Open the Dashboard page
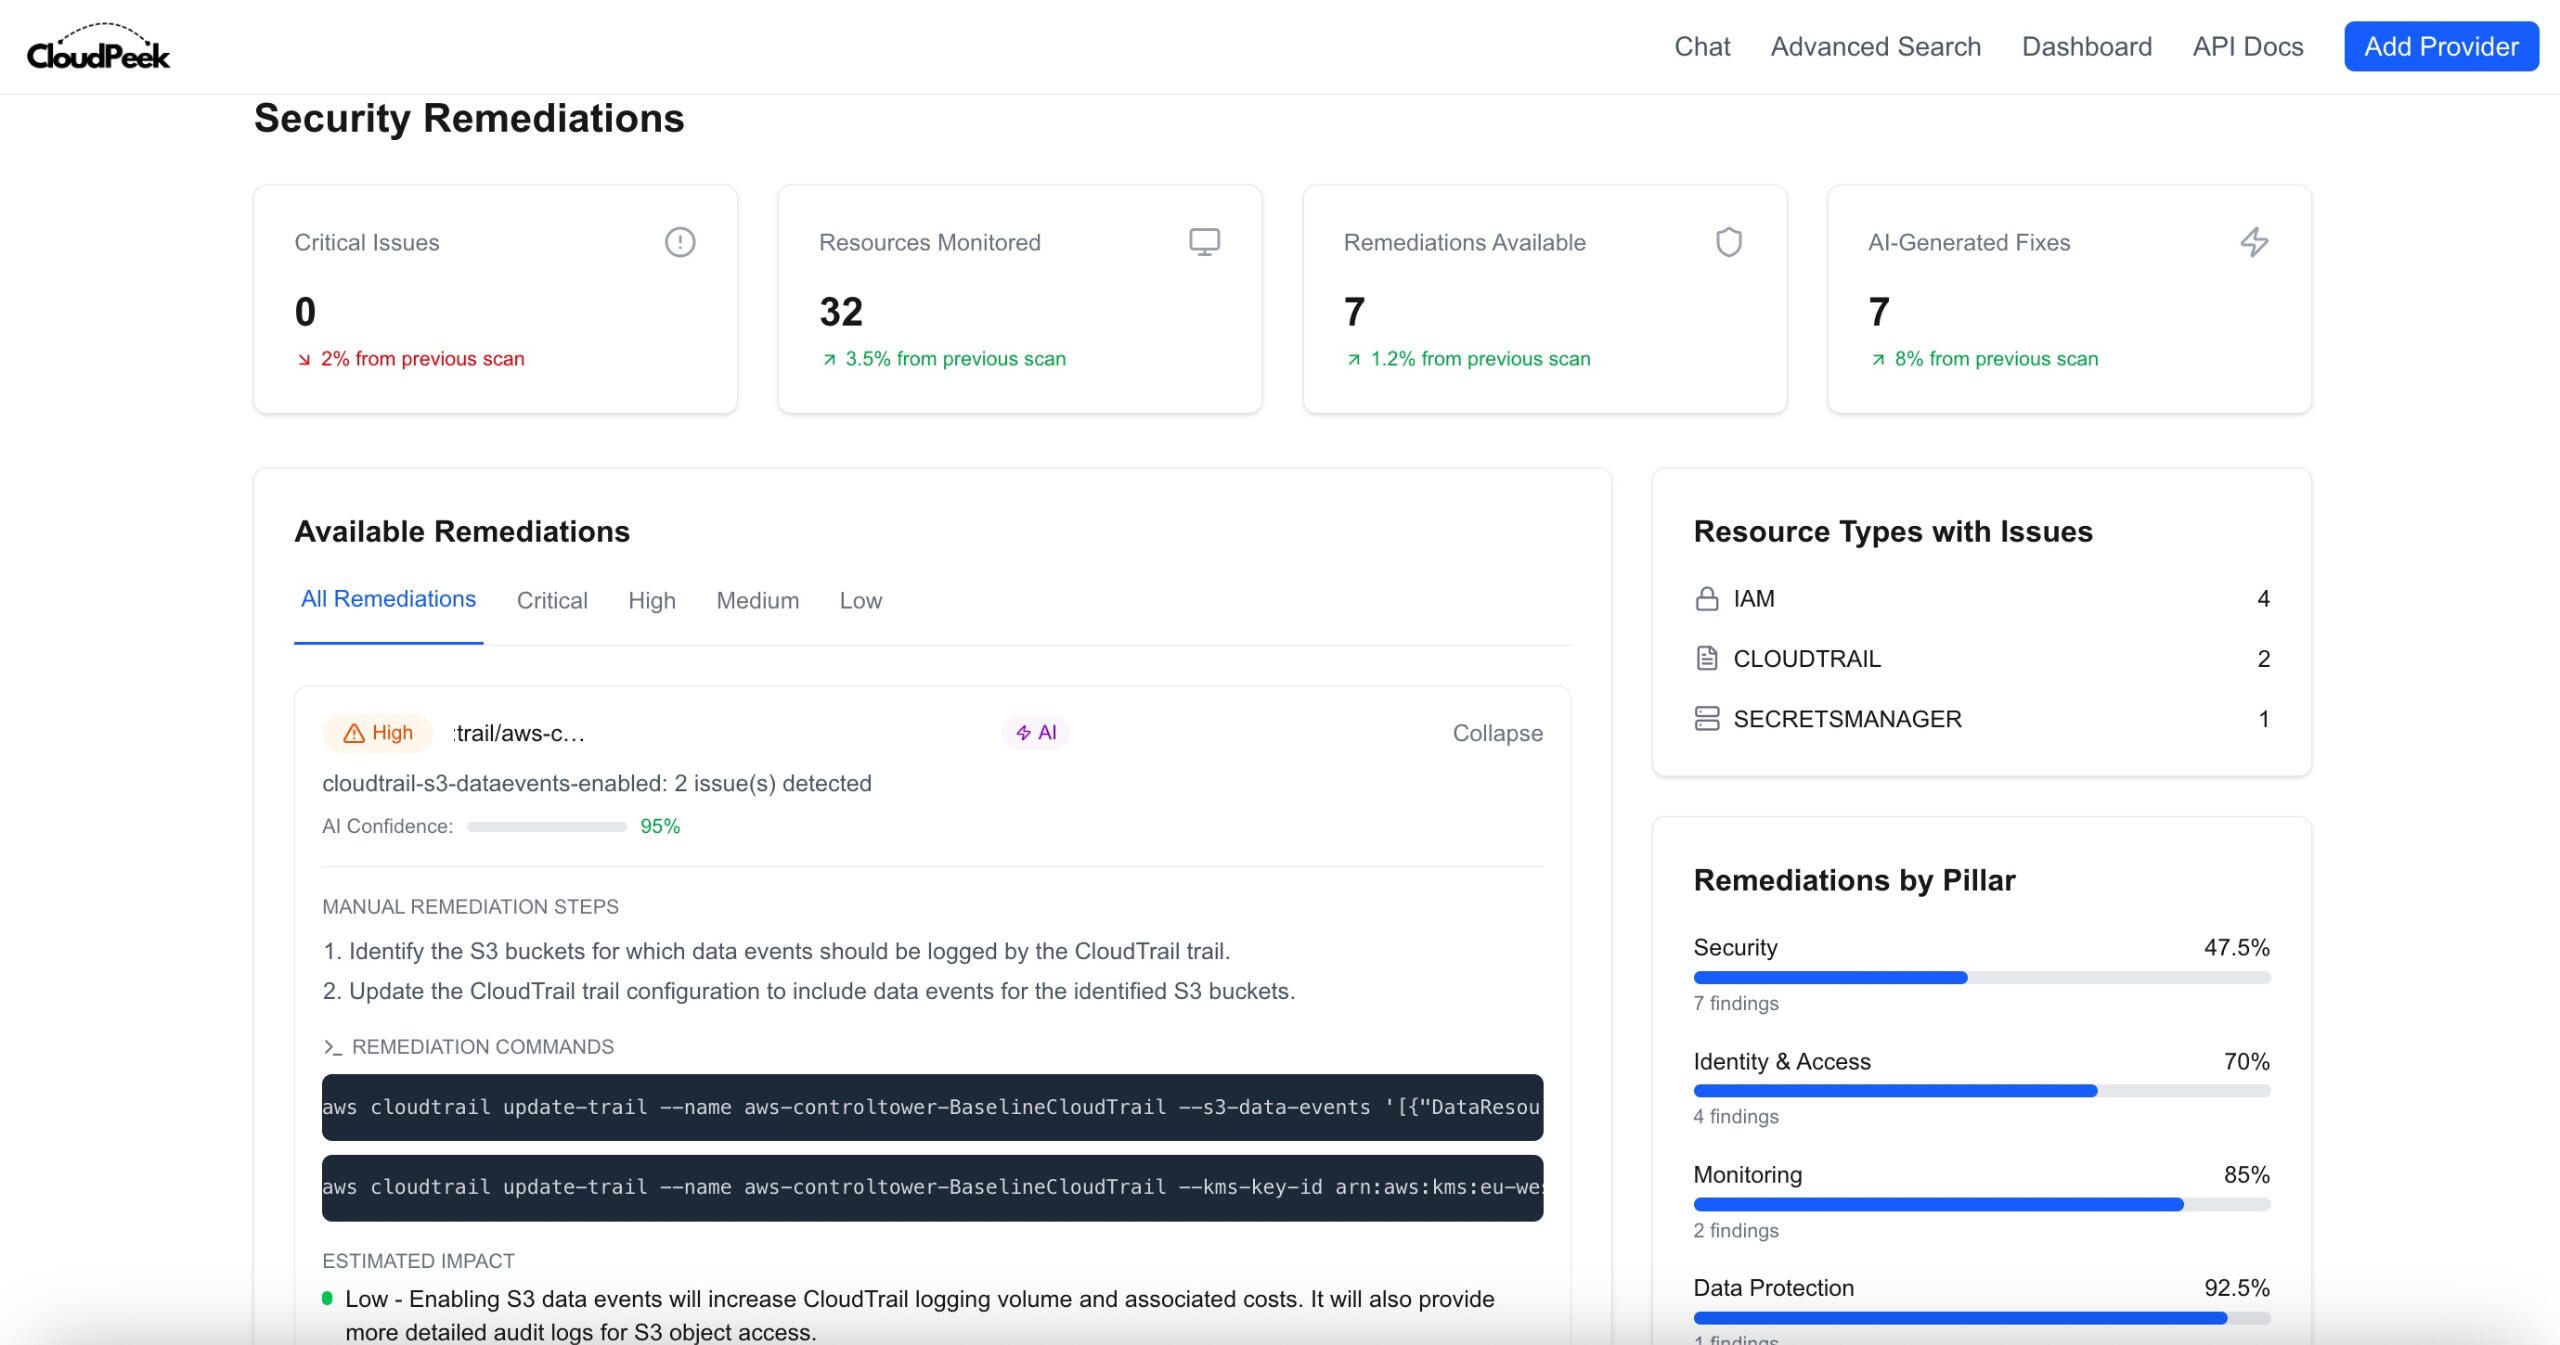 (2086, 46)
